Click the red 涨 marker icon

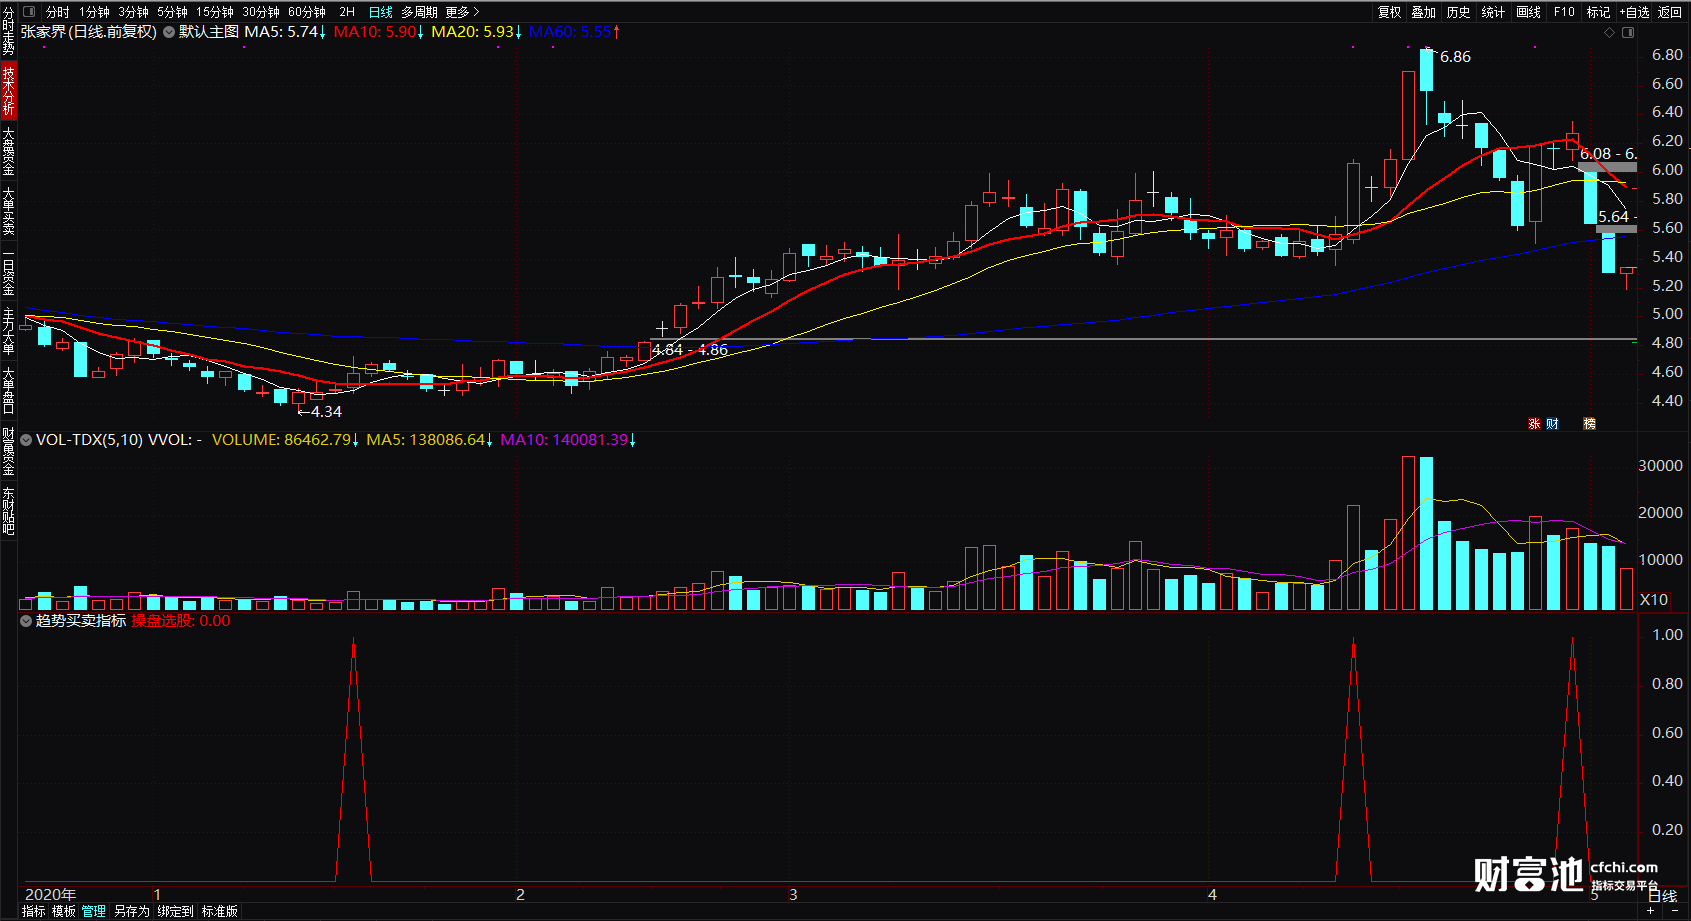coord(1534,424)
